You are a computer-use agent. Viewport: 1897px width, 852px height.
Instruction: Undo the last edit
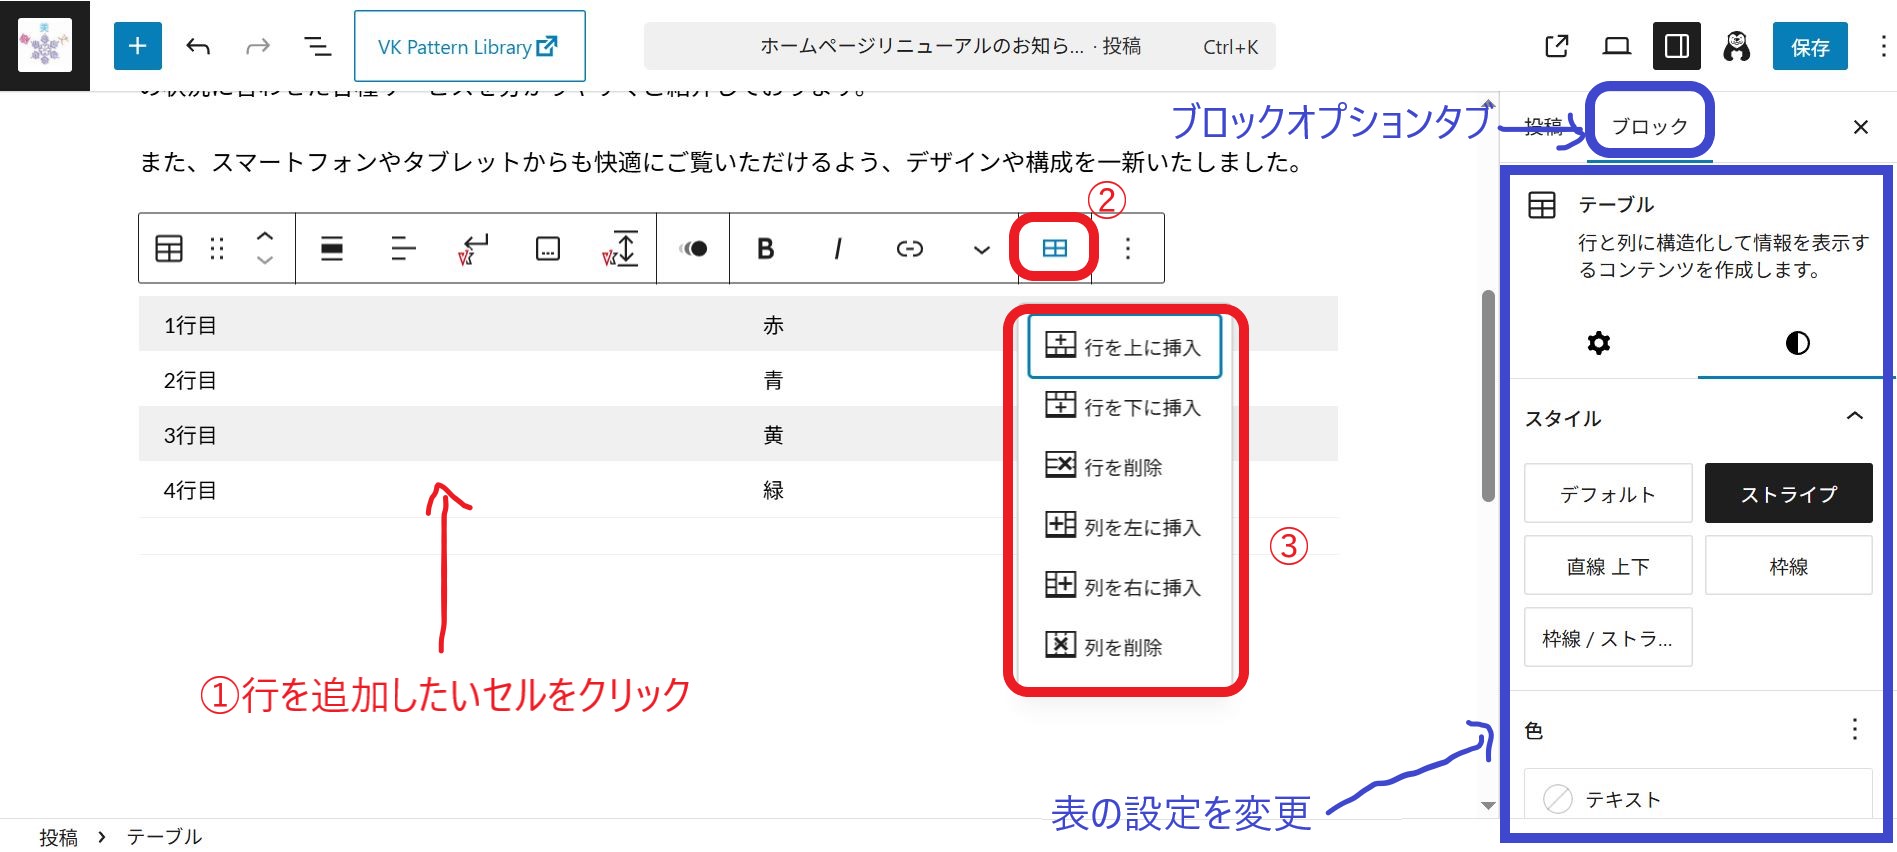pyautogui.click(x=198, y=46)
